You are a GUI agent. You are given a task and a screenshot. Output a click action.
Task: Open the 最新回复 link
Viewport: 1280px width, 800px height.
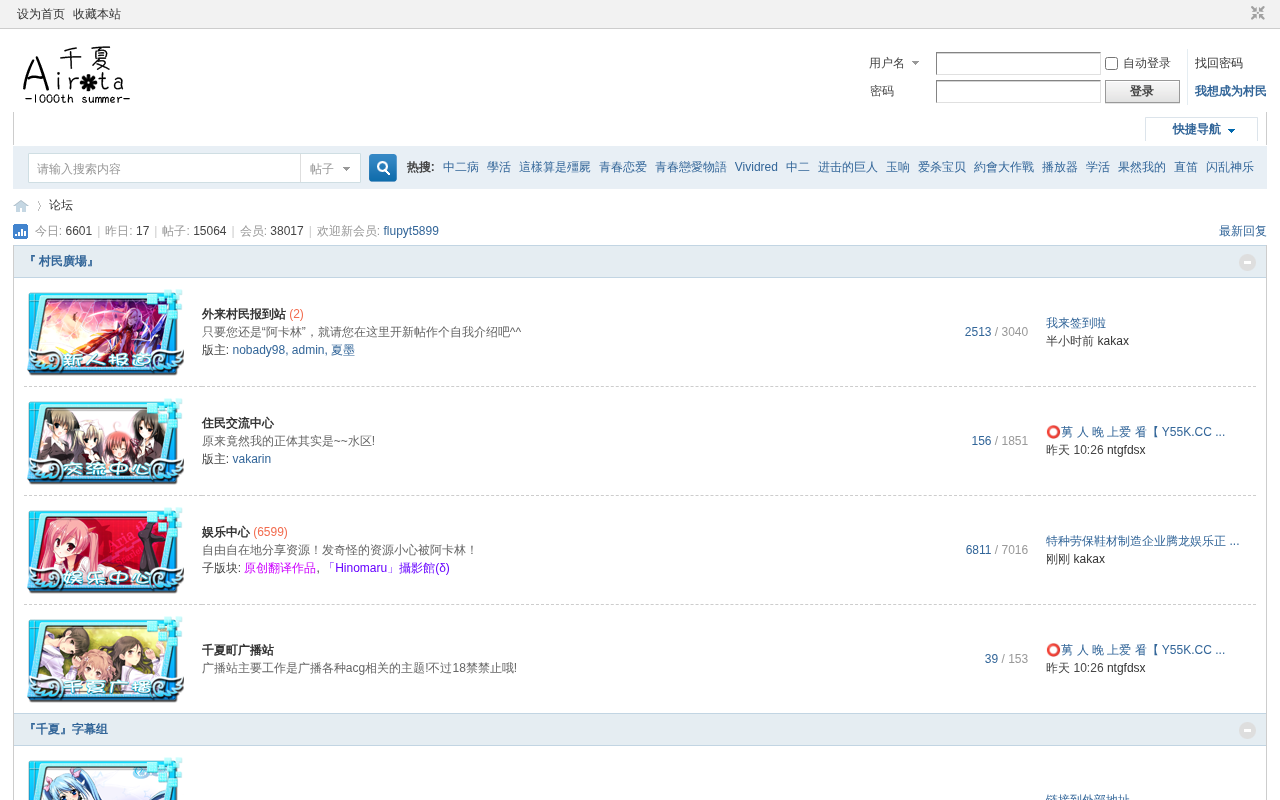[x=1243, y=231]
